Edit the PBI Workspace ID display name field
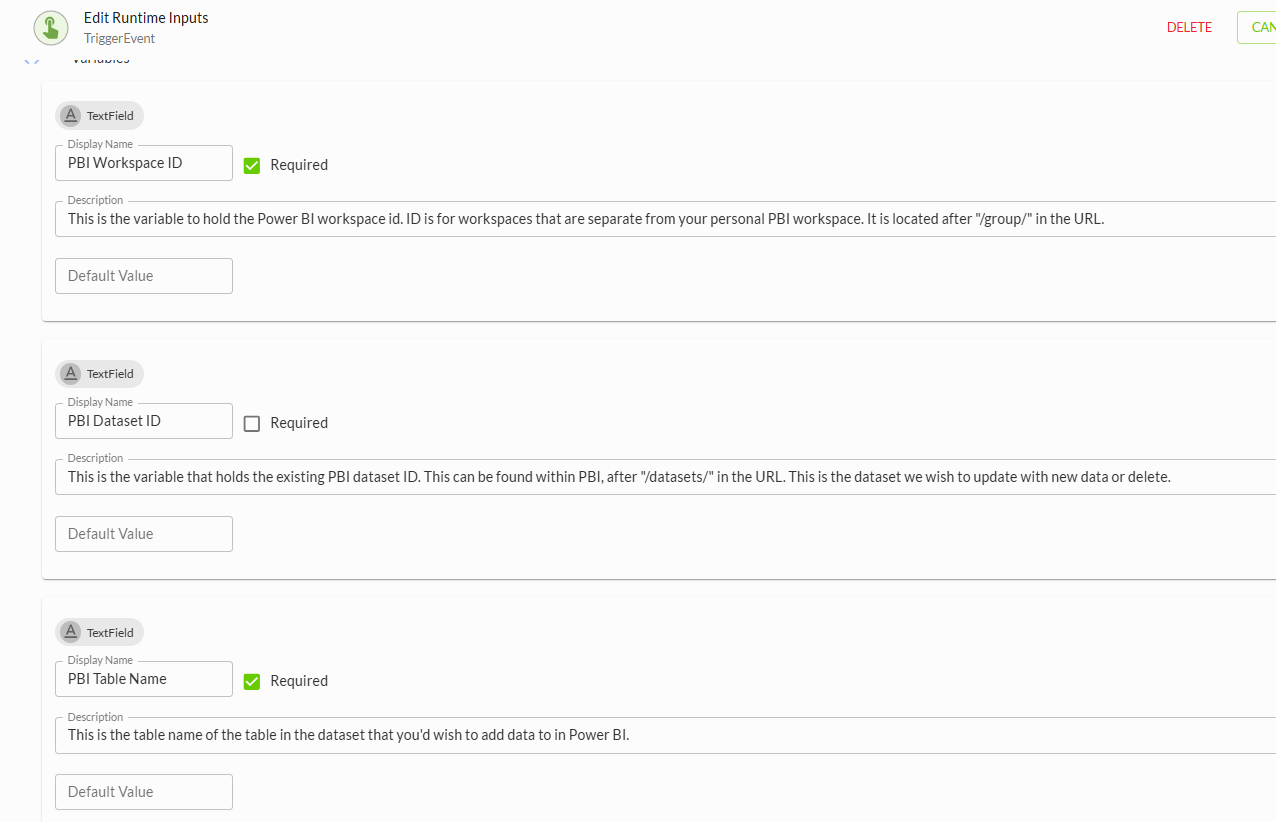Image resolution: width=1276 pixels, height=822 pixels. 144,163
